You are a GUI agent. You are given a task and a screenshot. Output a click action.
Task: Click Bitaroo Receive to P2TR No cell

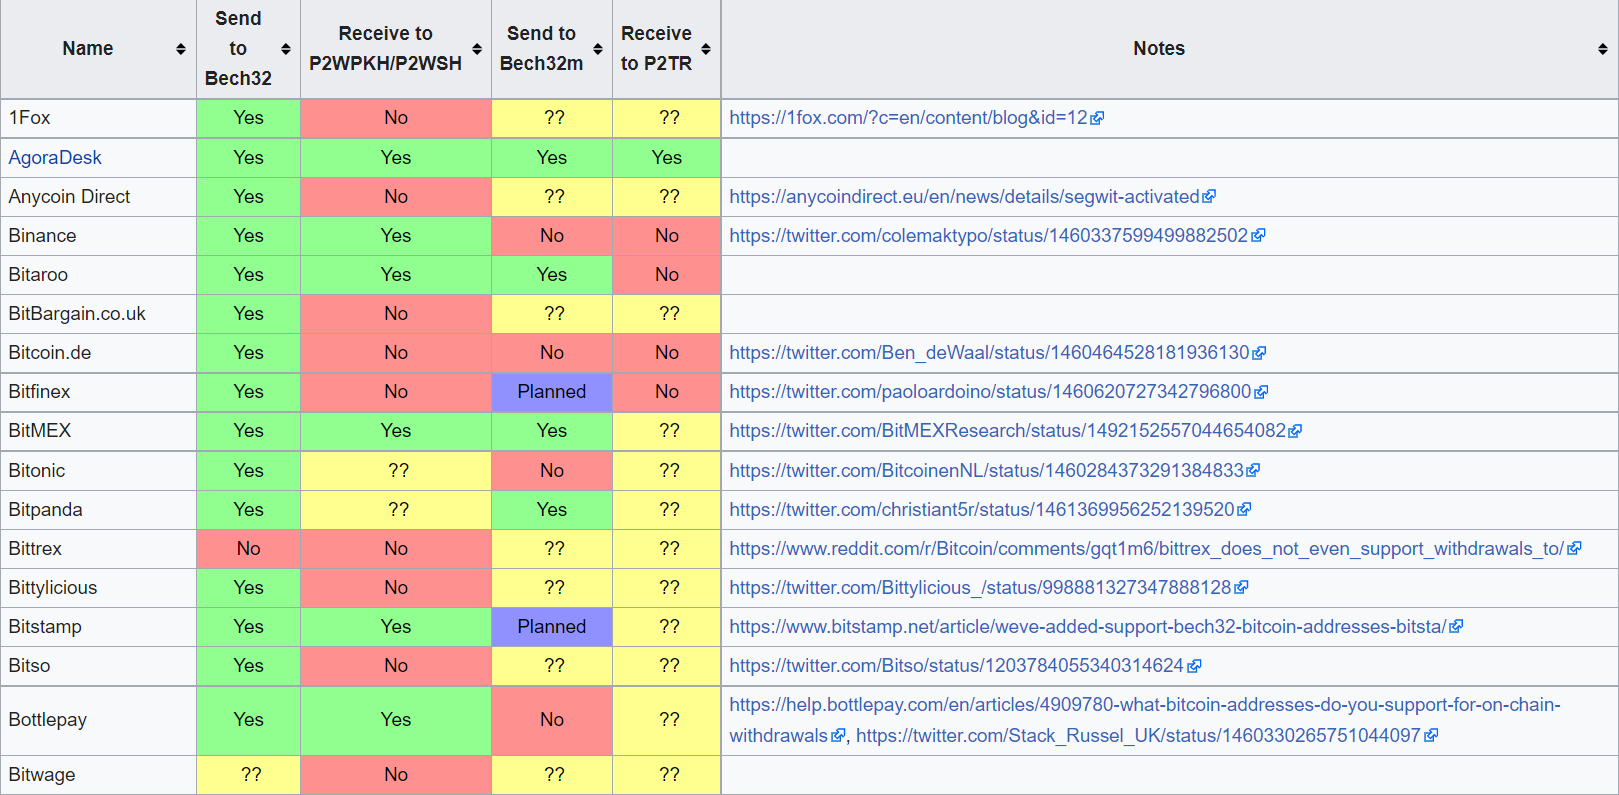pos(666,275)
